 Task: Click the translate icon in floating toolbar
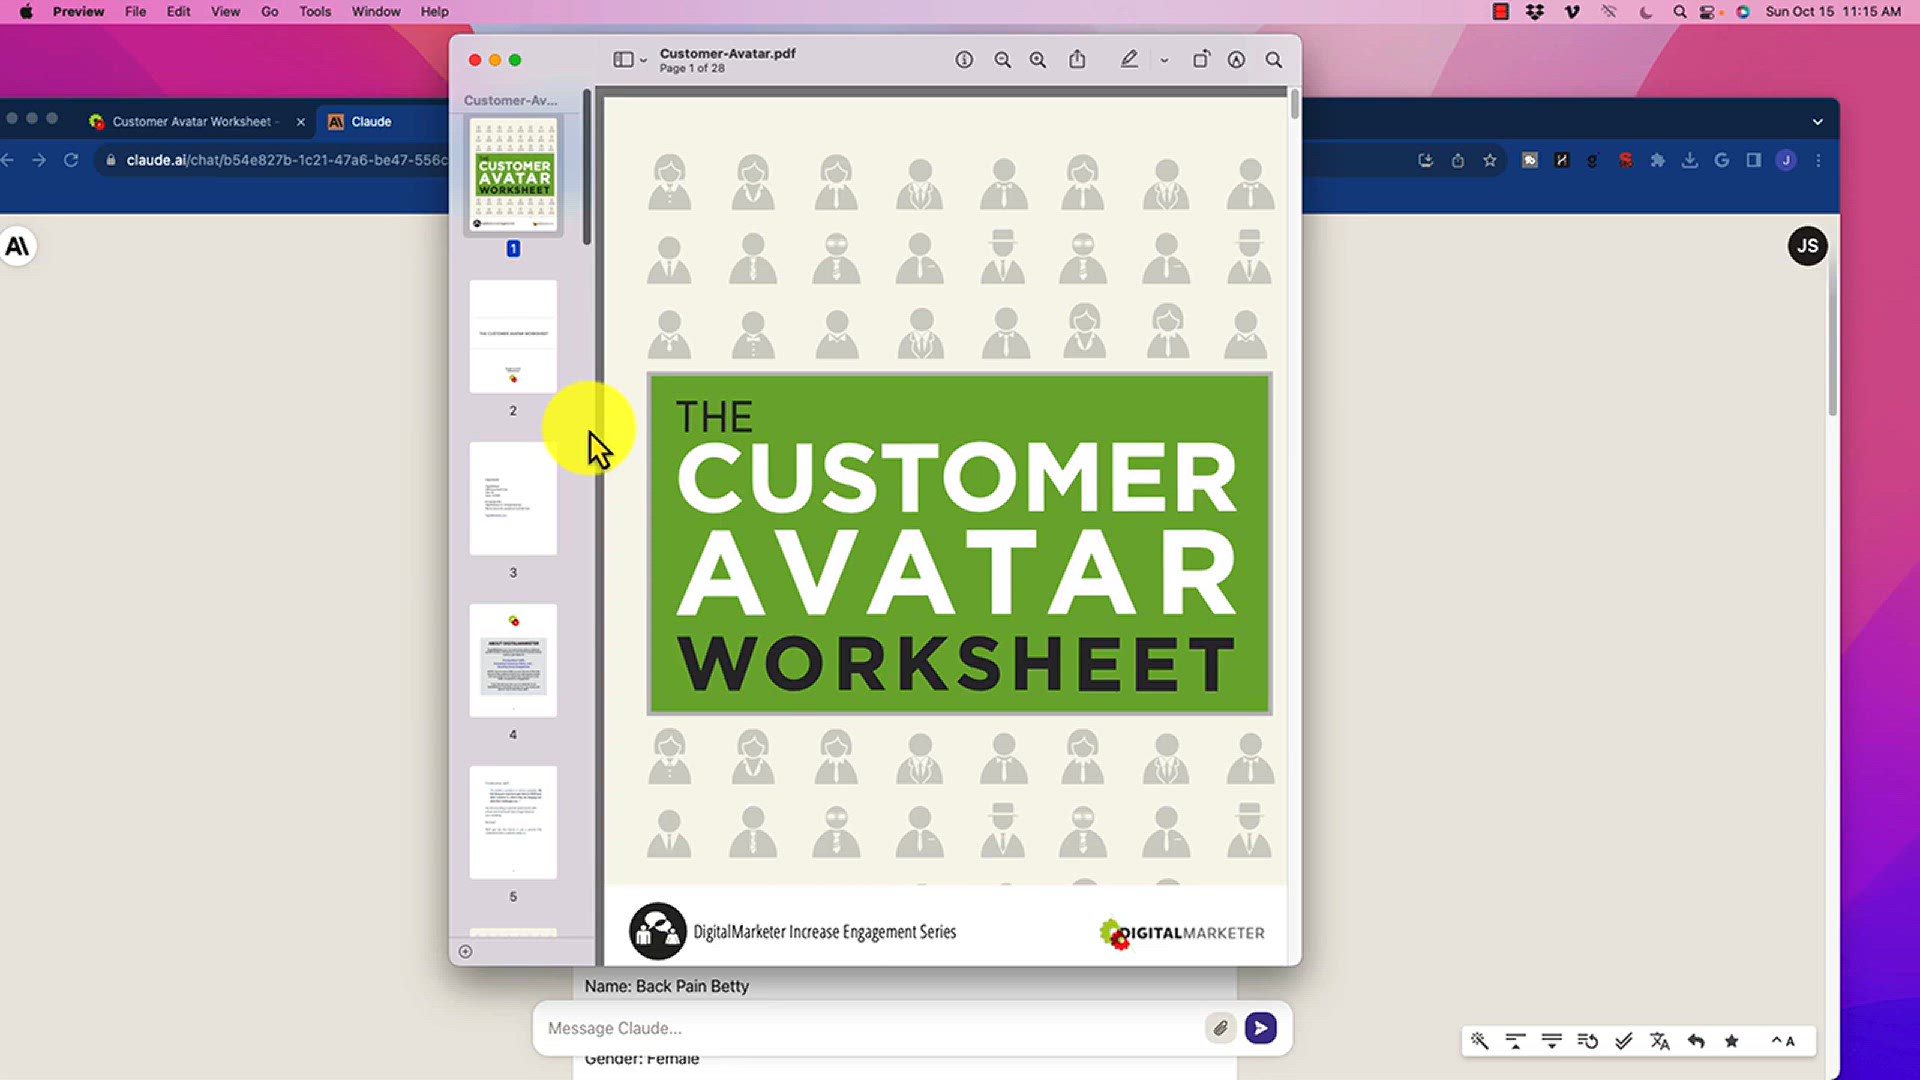1660,1041
